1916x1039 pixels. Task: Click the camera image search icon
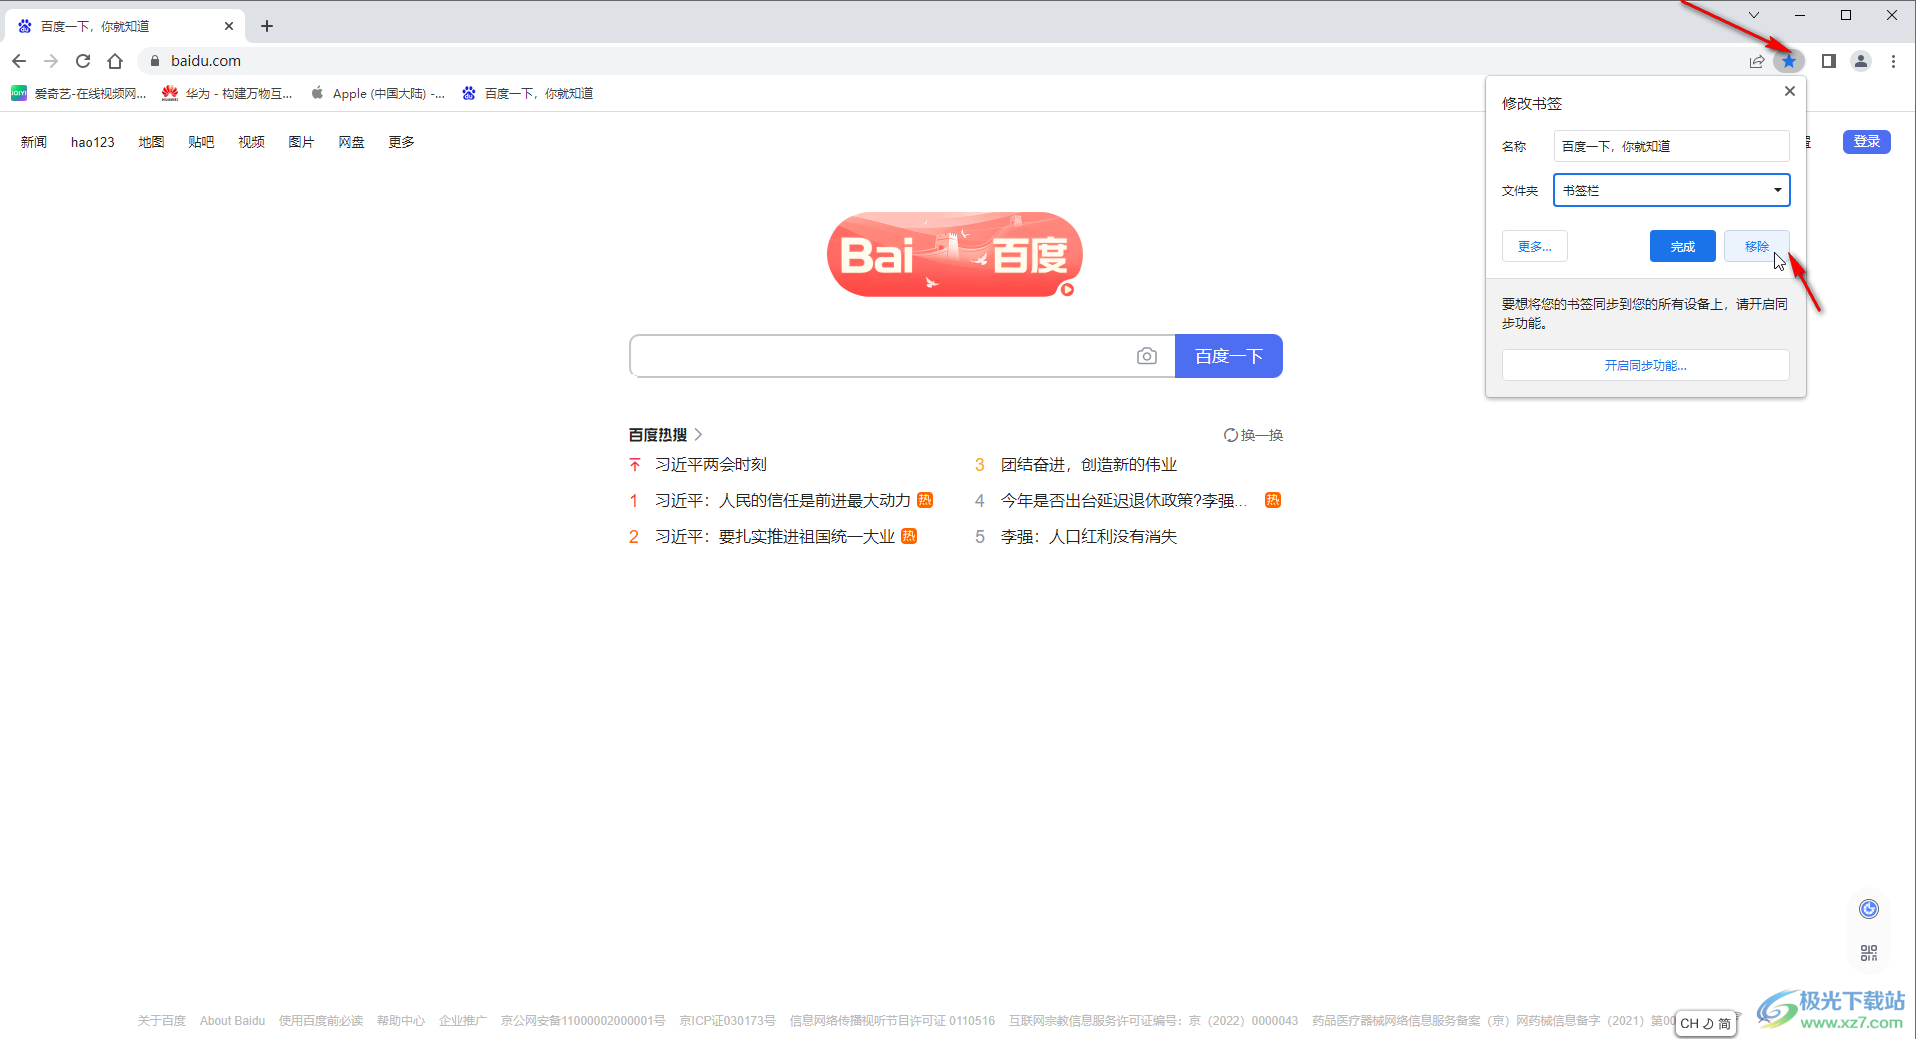click(1147, 356)
